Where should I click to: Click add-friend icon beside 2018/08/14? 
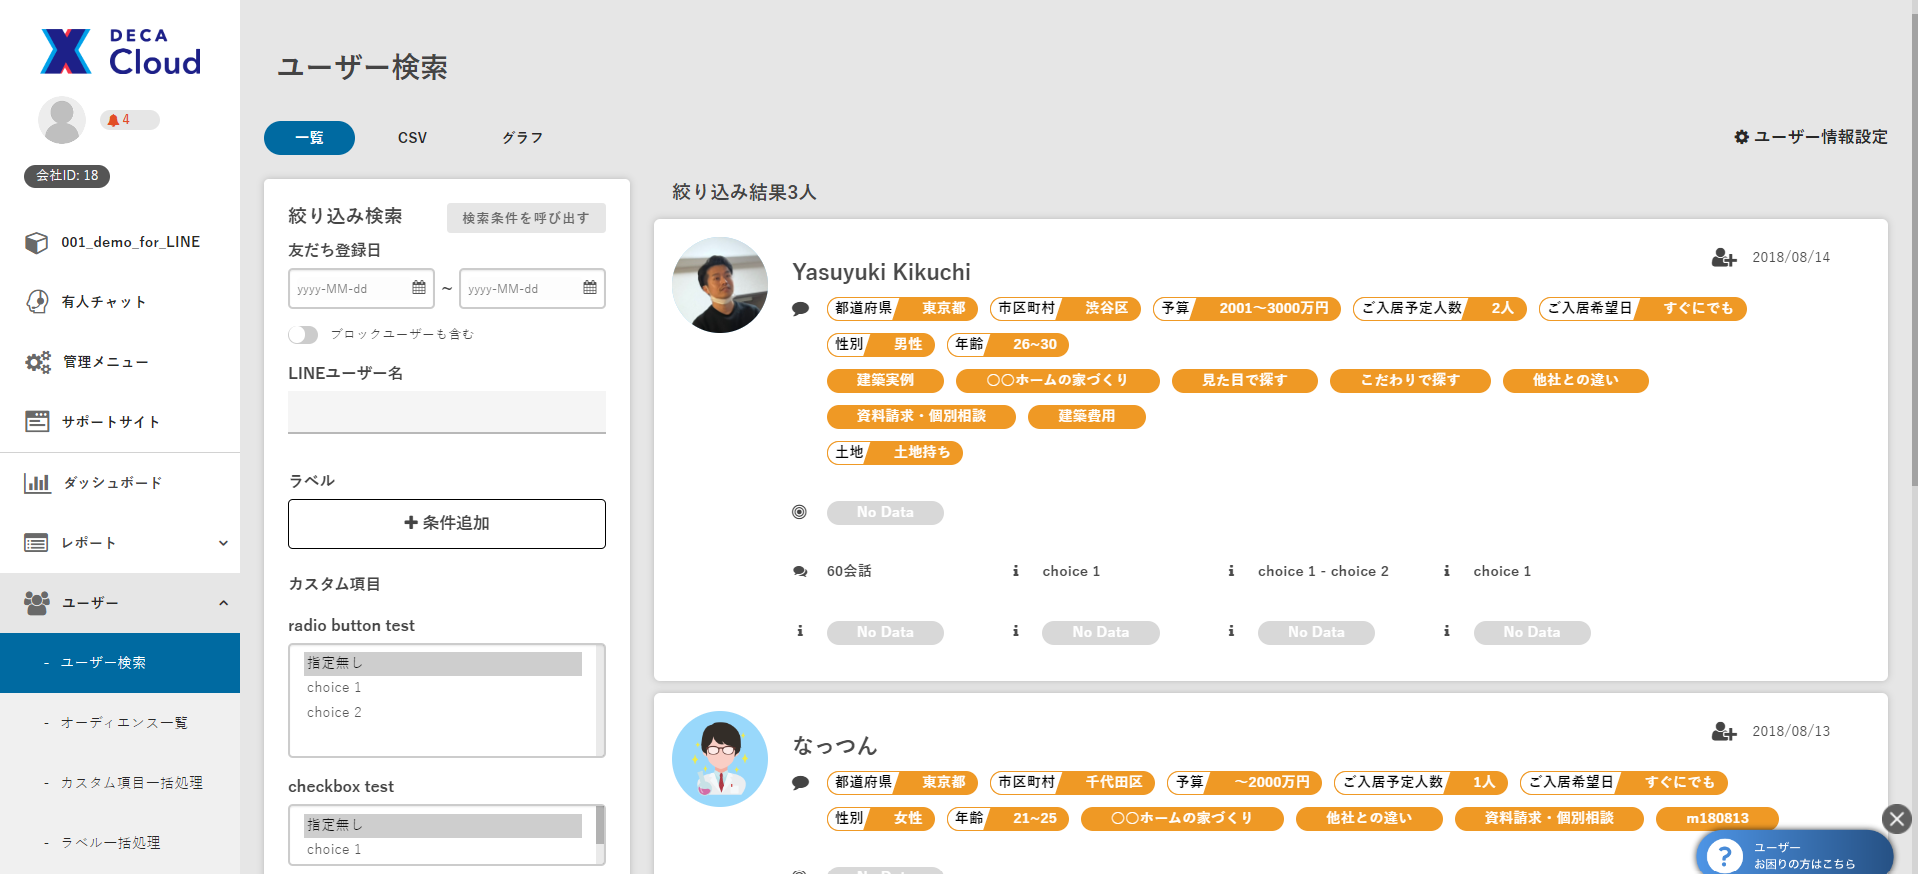[x=1723, y=258]
